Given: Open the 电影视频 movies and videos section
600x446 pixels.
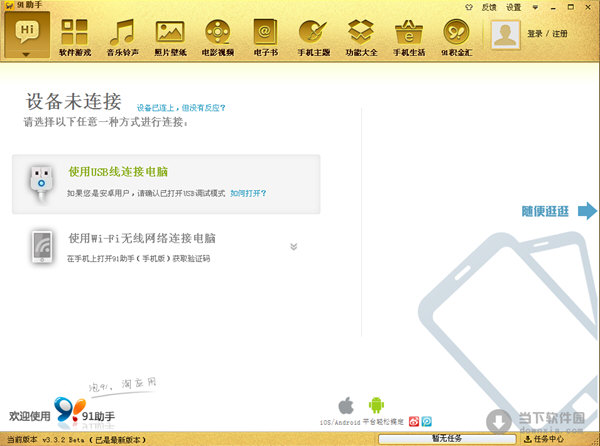Looking at the screenshot, I should (x=217, y=37).
